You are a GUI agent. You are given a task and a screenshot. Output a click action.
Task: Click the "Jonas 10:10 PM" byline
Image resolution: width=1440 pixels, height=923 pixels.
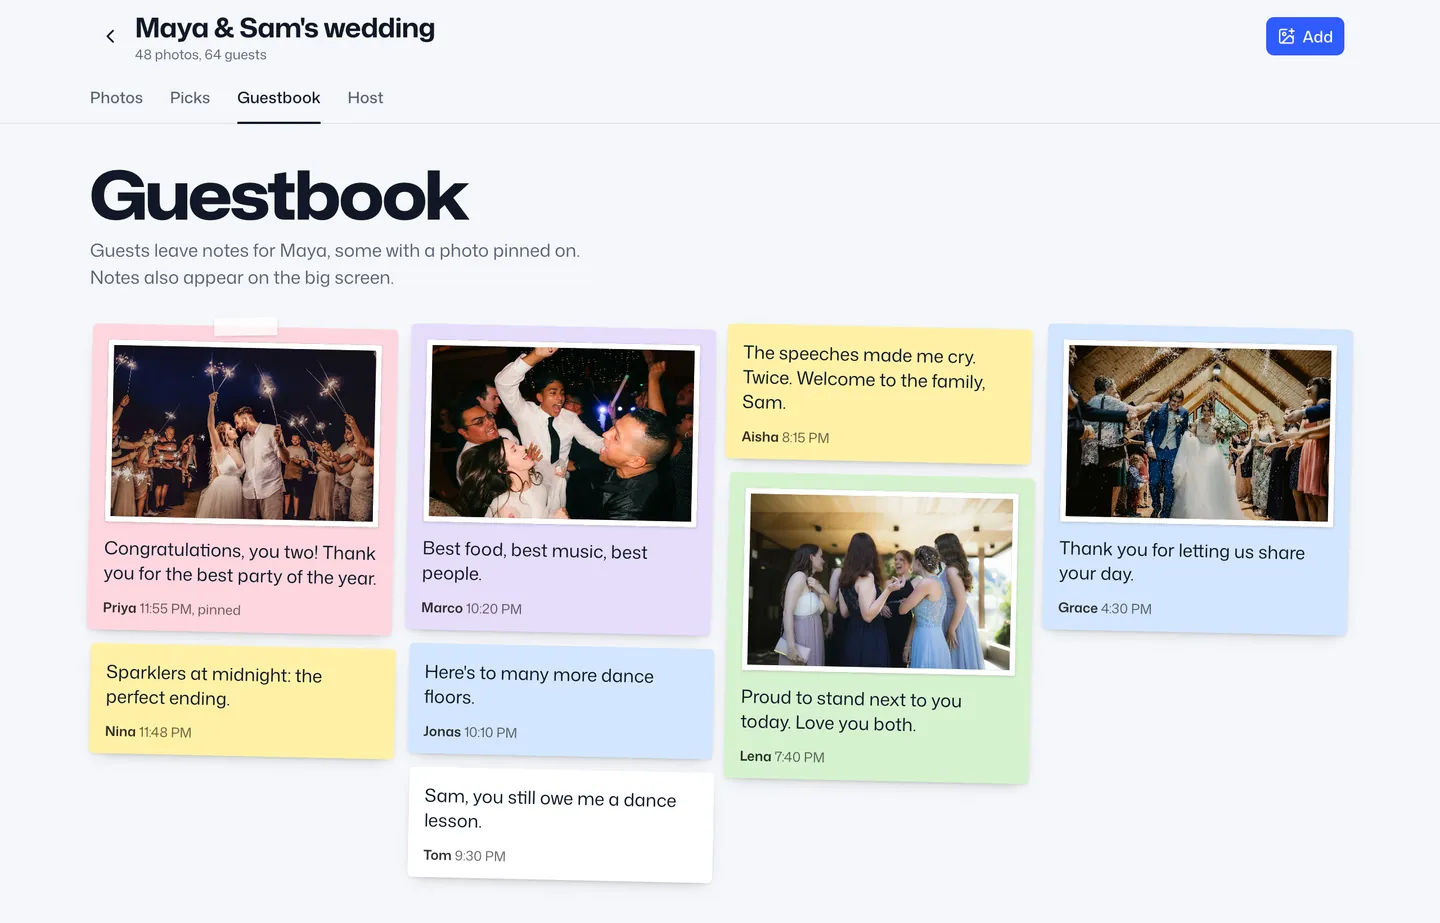pos(470,732)
